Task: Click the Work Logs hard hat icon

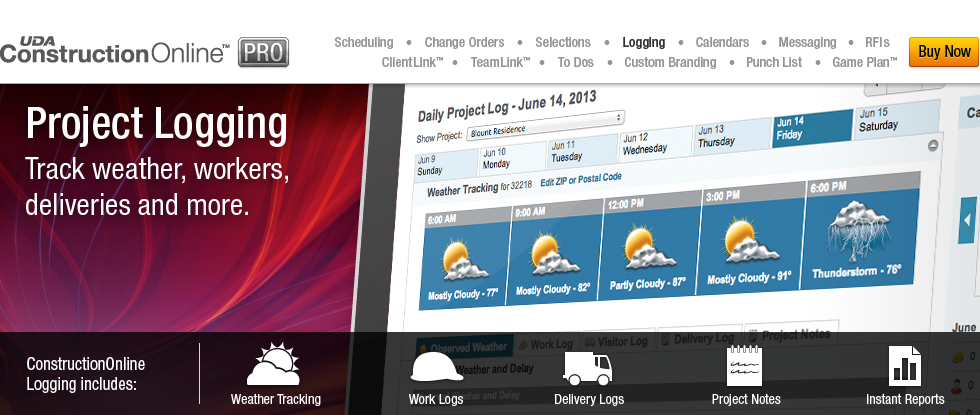Action: coord(436,367)
